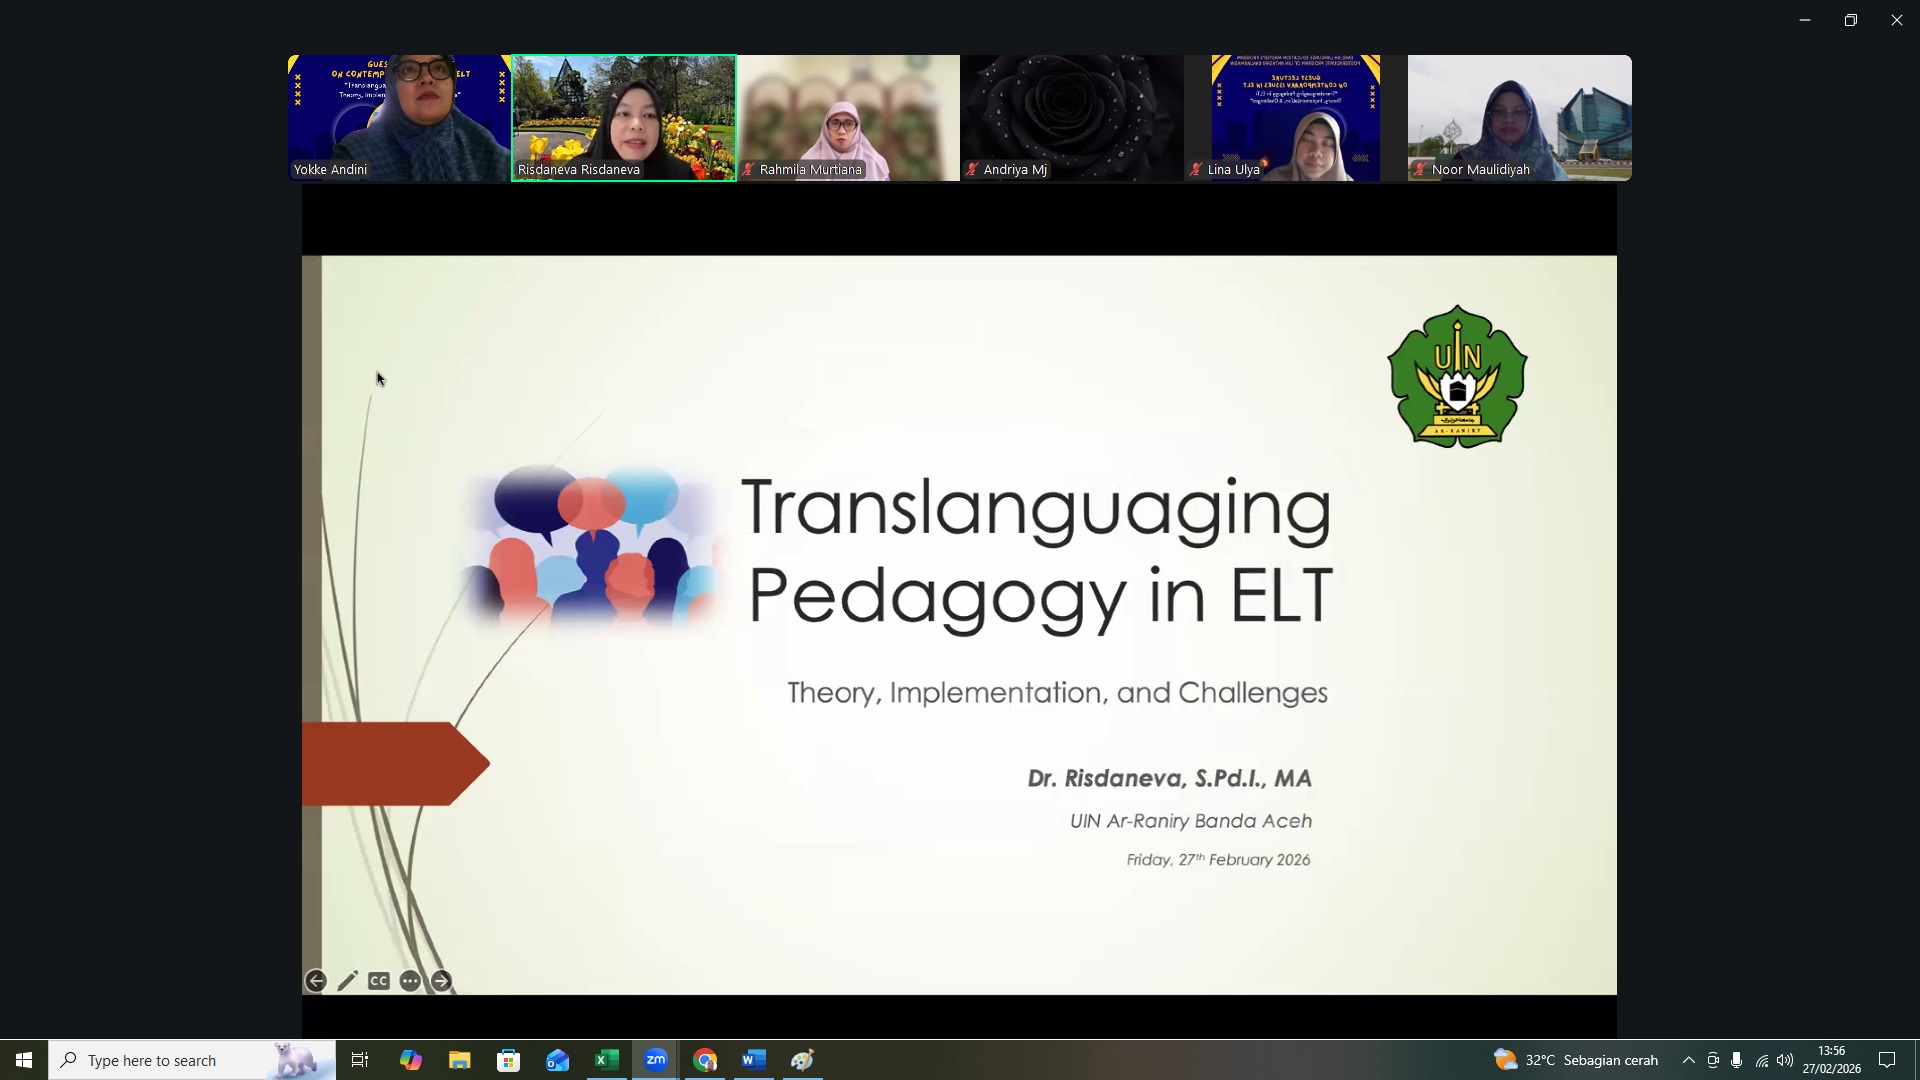The height and width of the screenshot is (1080, 1920).
Task: Click presenter name "Dr. Risdaneva, S.Pd.I., MA"
Action: 1169,778
